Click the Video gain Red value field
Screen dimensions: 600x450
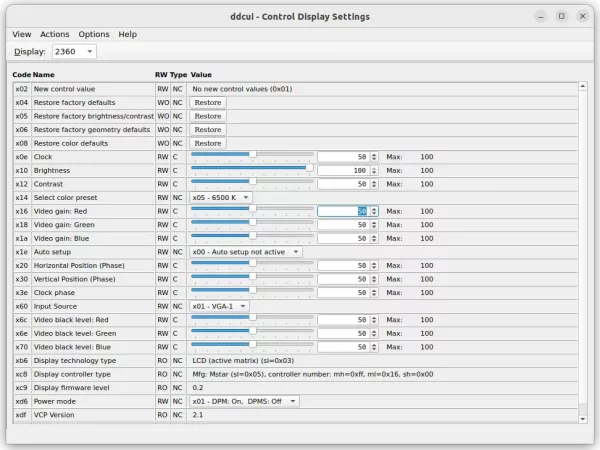click(x=344, y=211)
